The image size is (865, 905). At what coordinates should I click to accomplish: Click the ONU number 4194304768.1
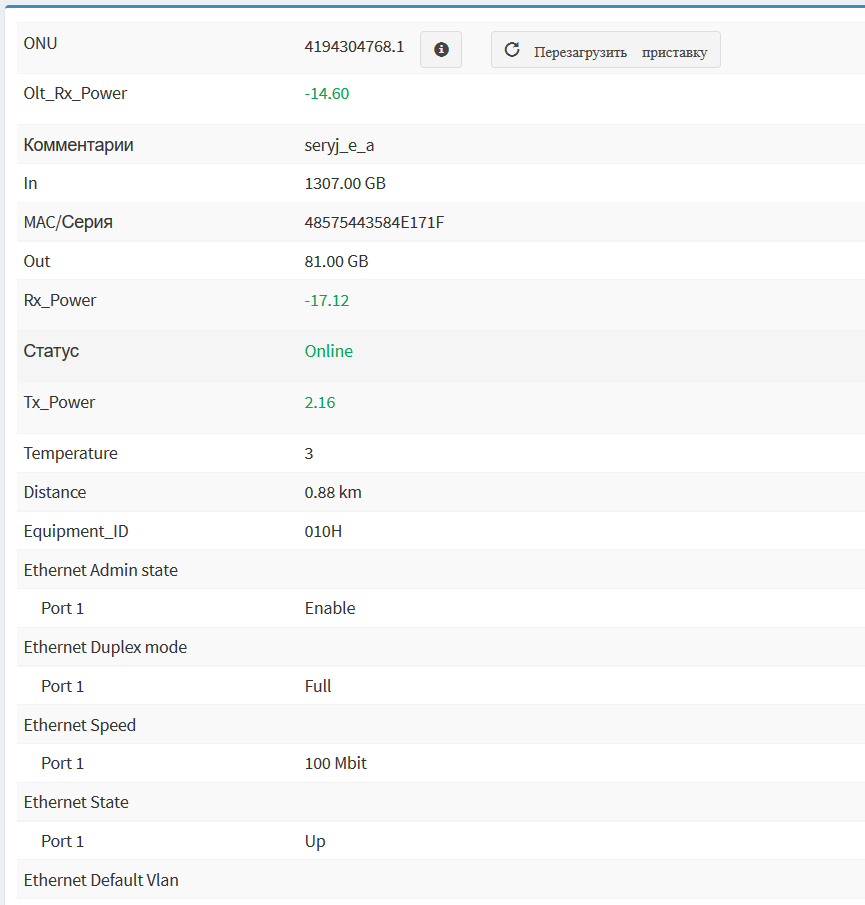click(354, 46)
